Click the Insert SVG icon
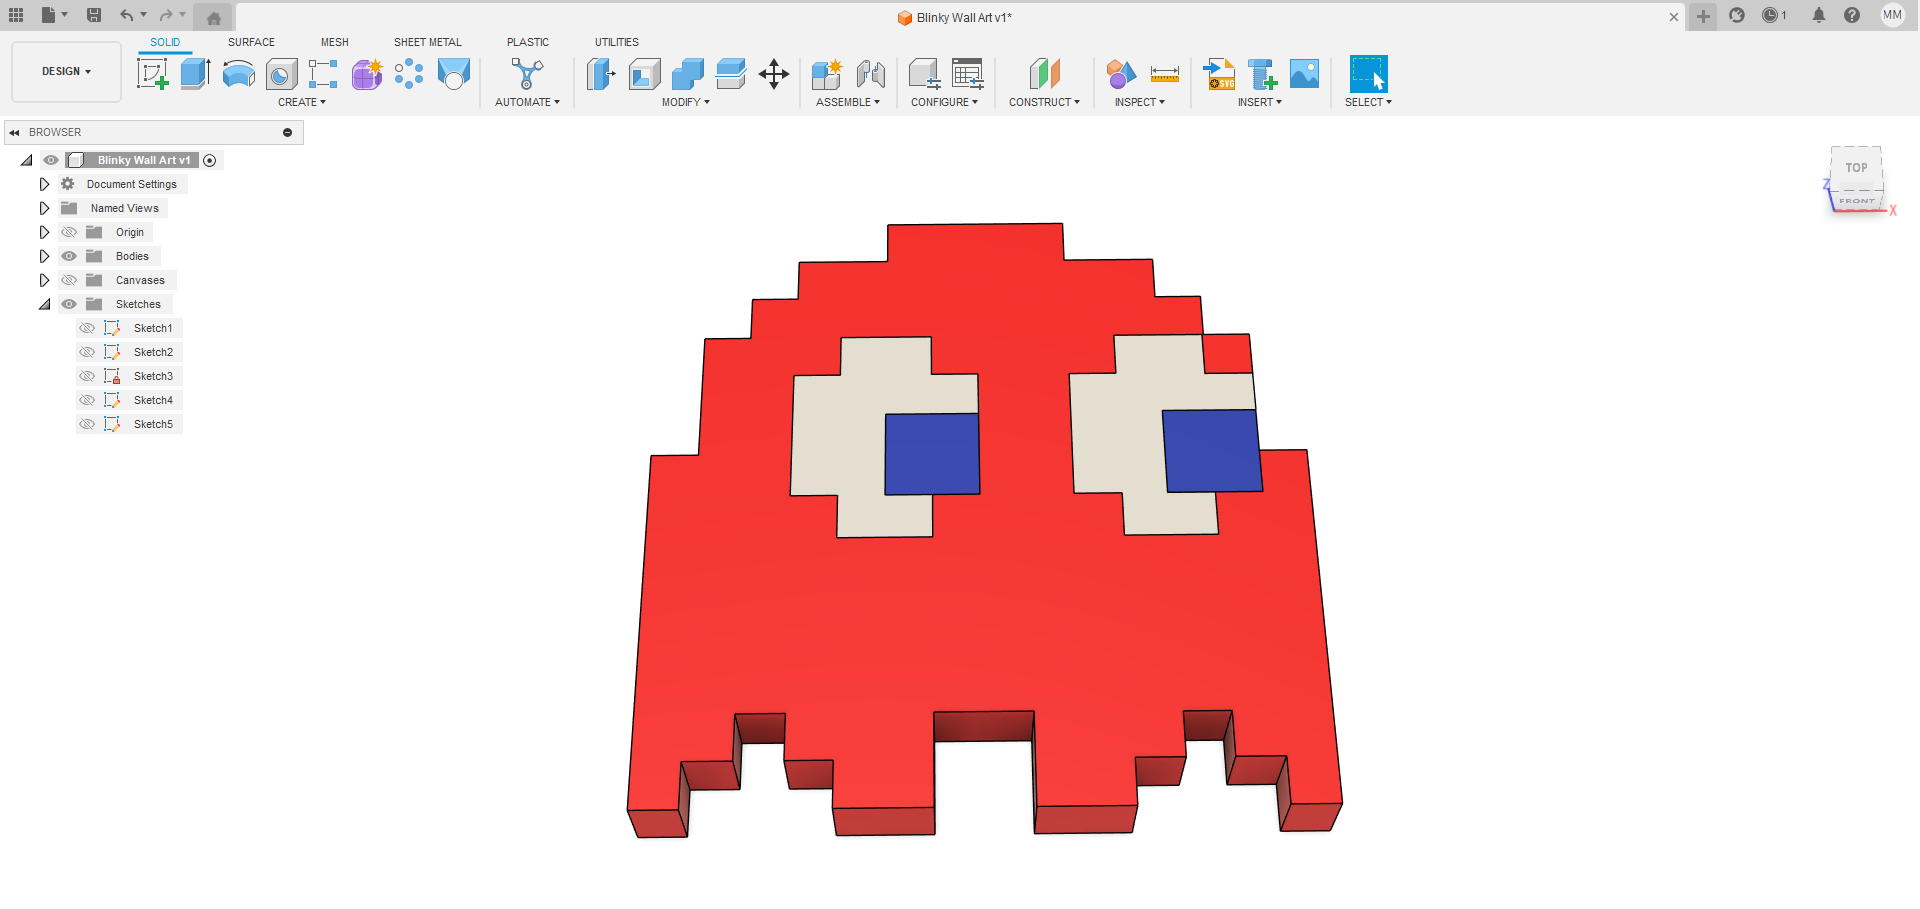Screen dimensions: 1920x909 (1219, 74)
